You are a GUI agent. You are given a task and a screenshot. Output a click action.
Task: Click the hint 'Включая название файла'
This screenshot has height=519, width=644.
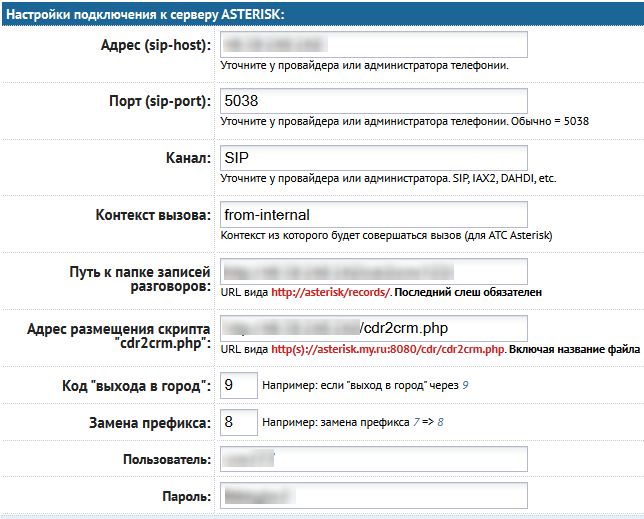pos(575,349)
